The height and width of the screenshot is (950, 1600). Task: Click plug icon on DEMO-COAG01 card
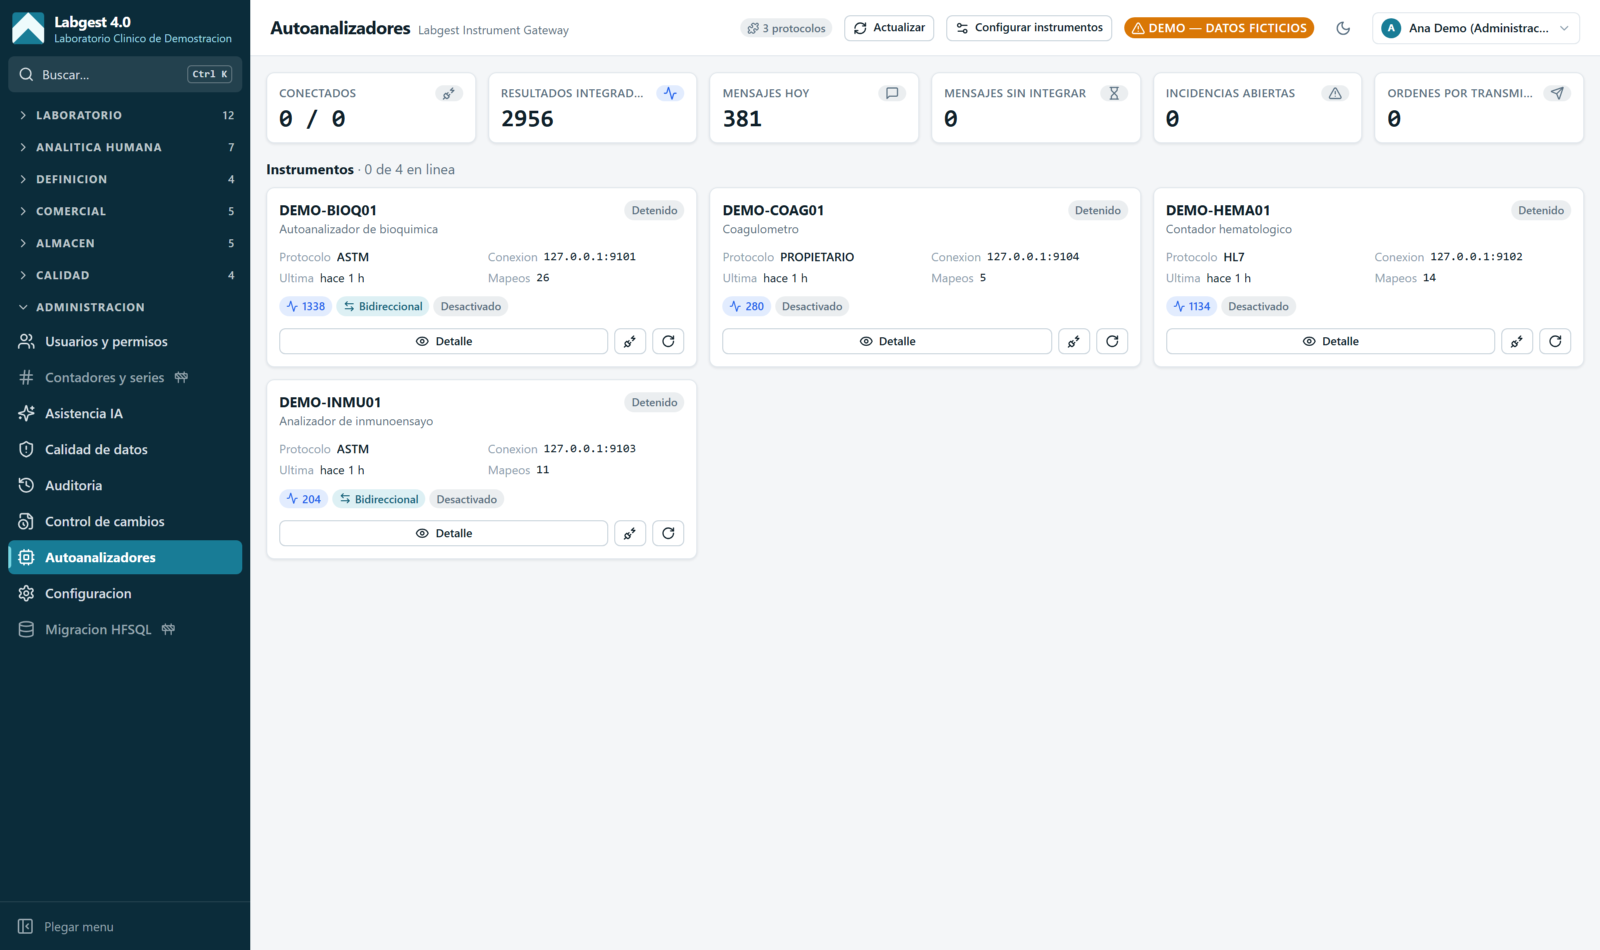[x=1073, y=341]
